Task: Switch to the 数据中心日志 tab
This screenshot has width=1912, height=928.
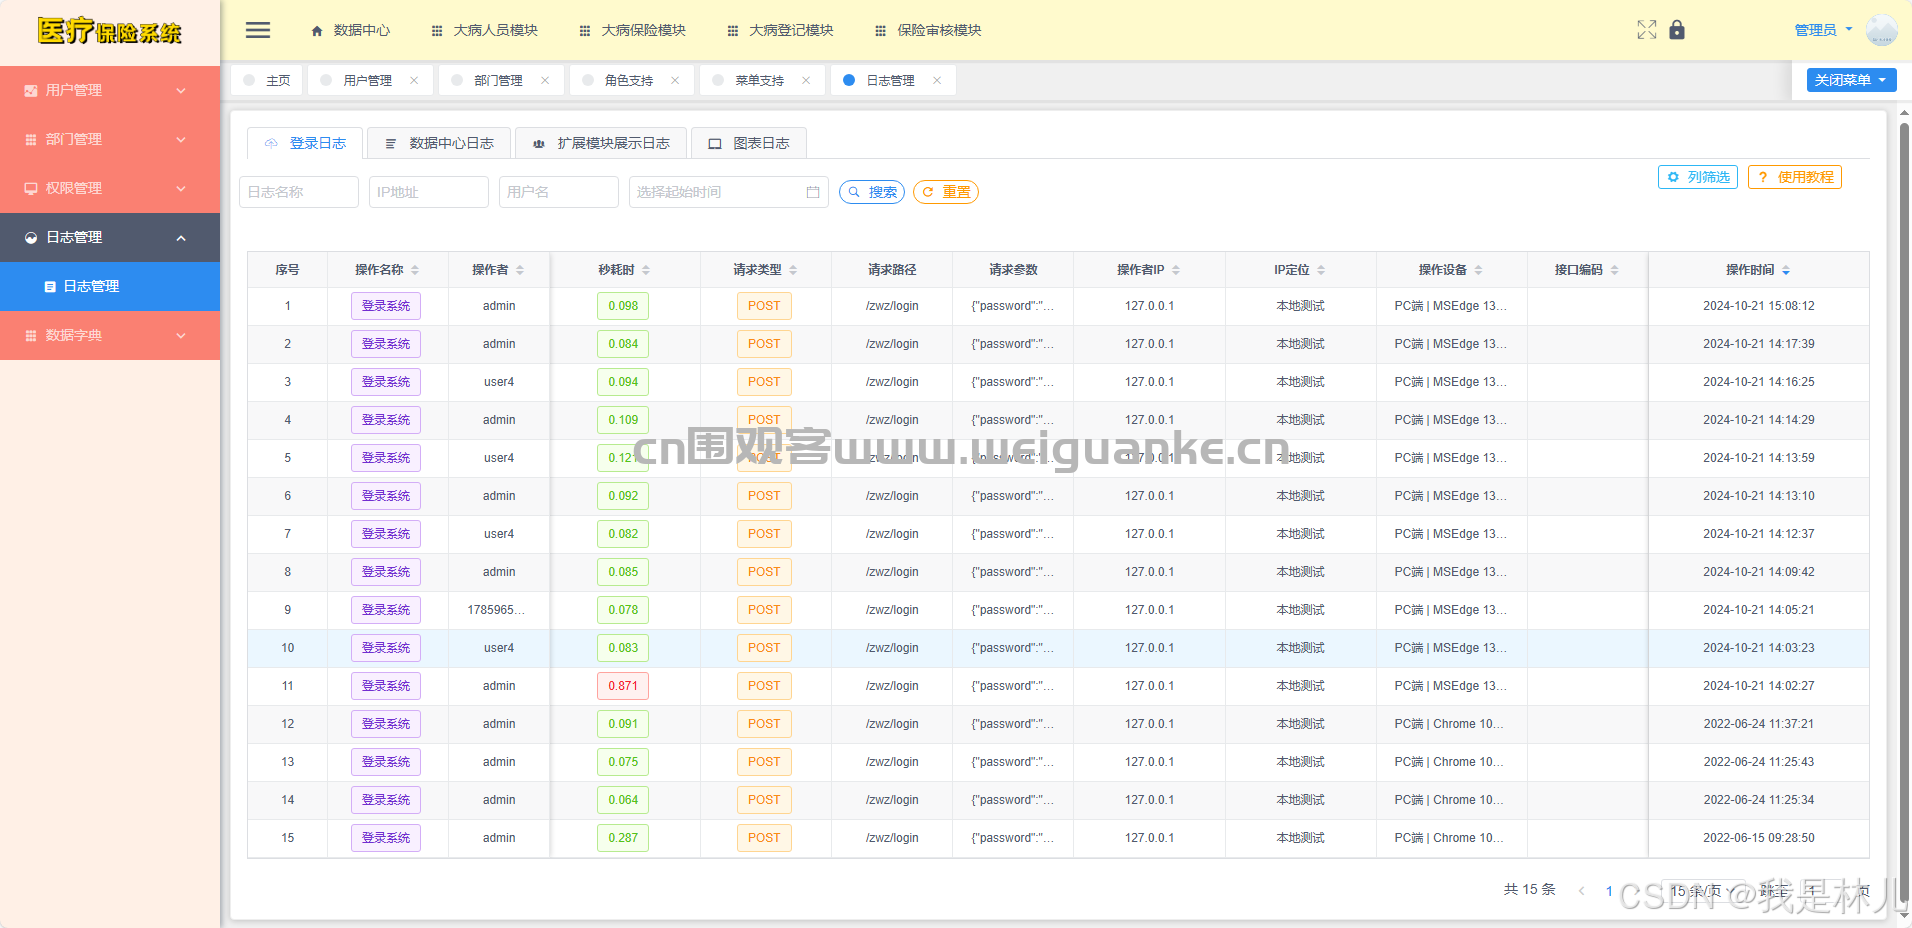Action: (439, 143)
